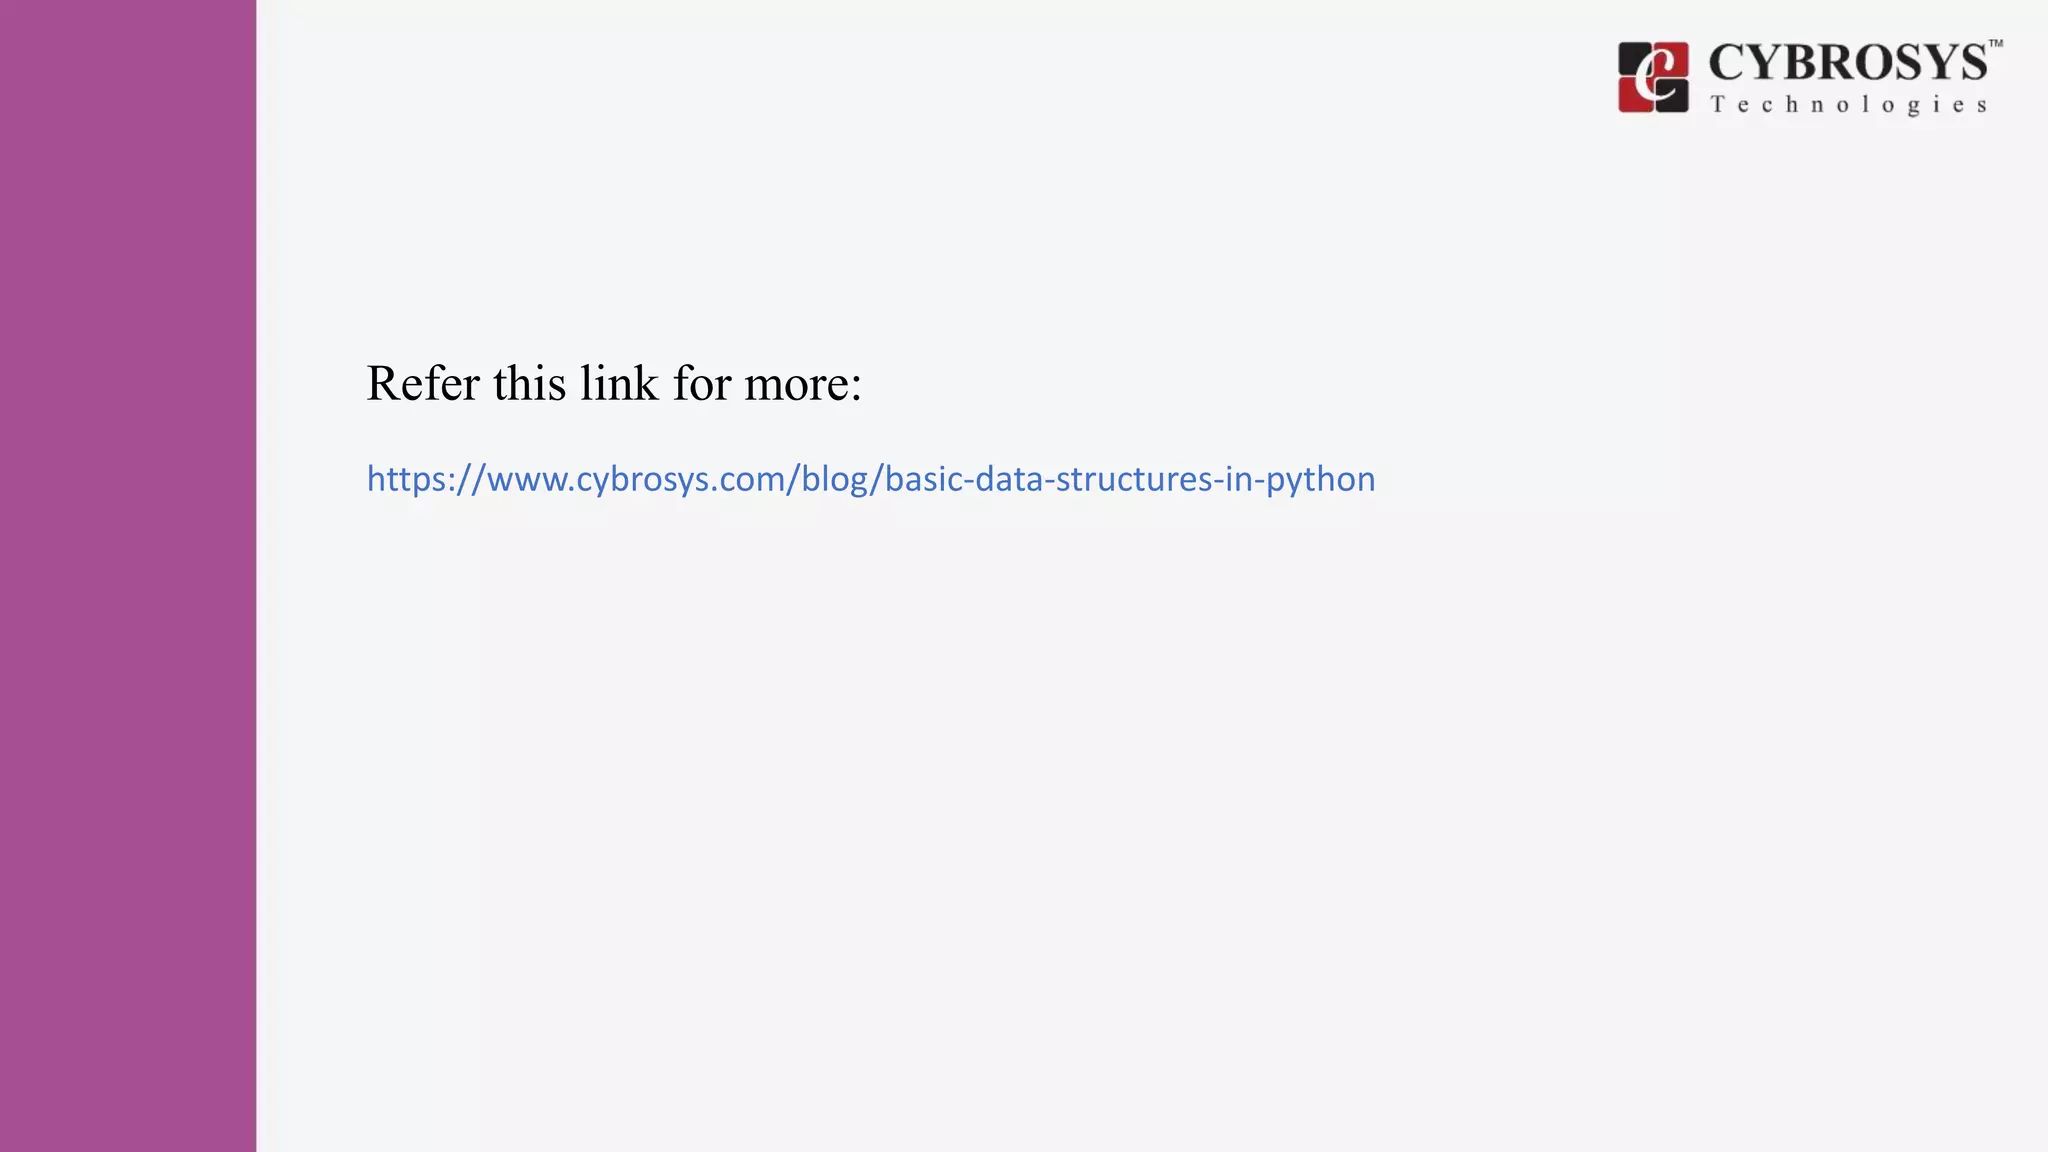Click the word 'this' in the heading
Viewport: 2048px width, 1152px height.
[x=530, y=383]
